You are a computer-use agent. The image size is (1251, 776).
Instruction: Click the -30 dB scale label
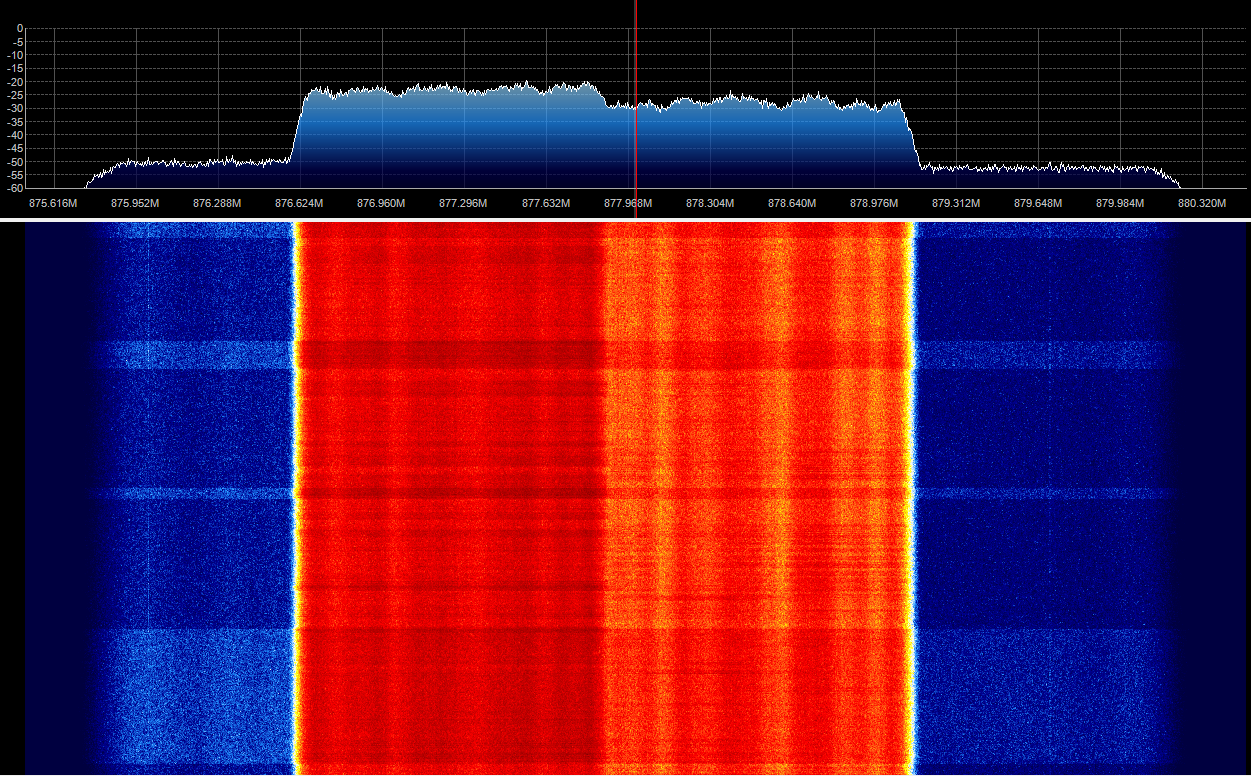pos(15,108)
